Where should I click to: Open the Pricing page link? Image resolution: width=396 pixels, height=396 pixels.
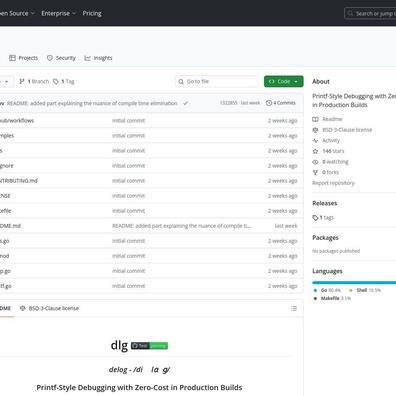pos(92,13)
